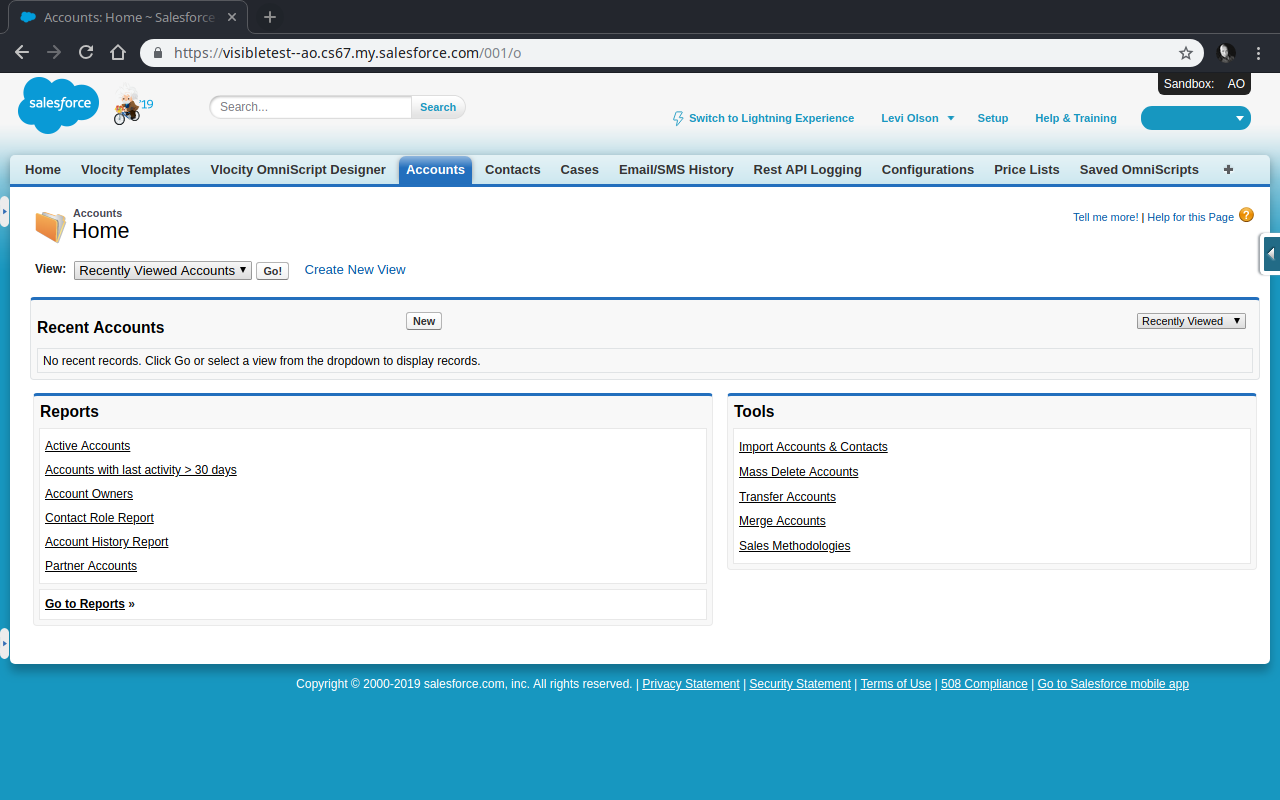
Task: Click Go to Reports link
Action: (85, 604)
